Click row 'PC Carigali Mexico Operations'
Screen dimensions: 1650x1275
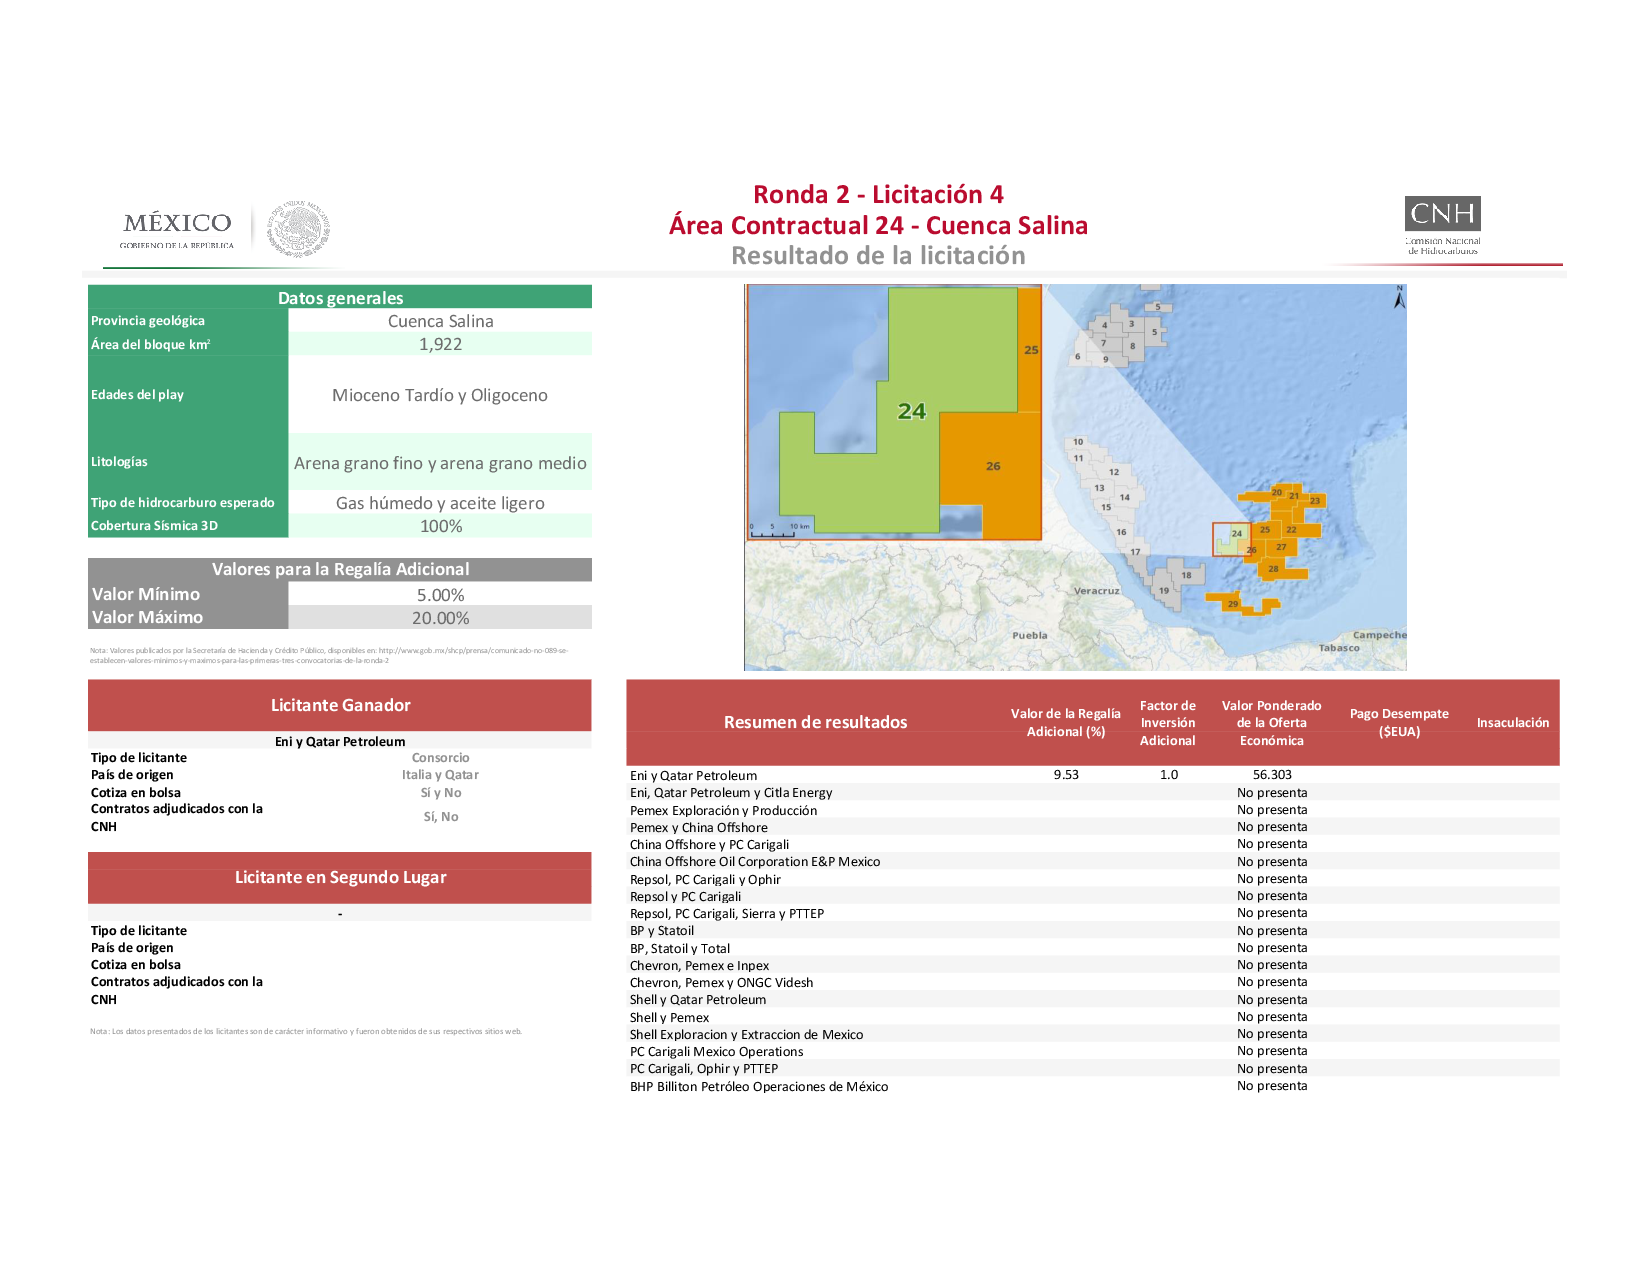(1093, 1051)
